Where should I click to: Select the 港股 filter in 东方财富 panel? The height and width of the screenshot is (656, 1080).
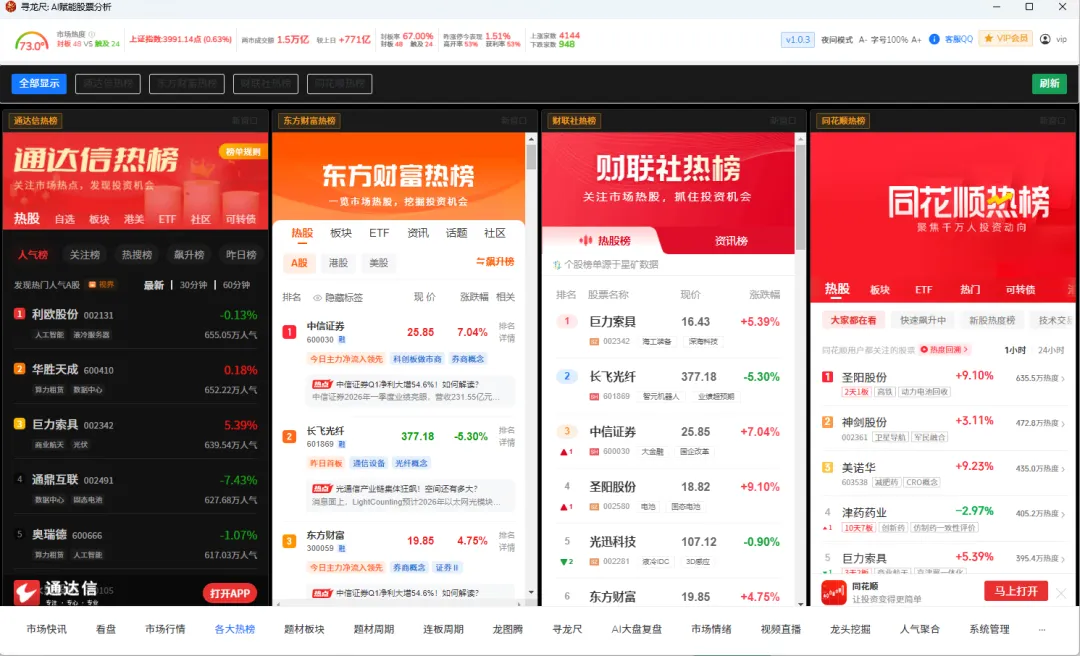tap(338, 263)
